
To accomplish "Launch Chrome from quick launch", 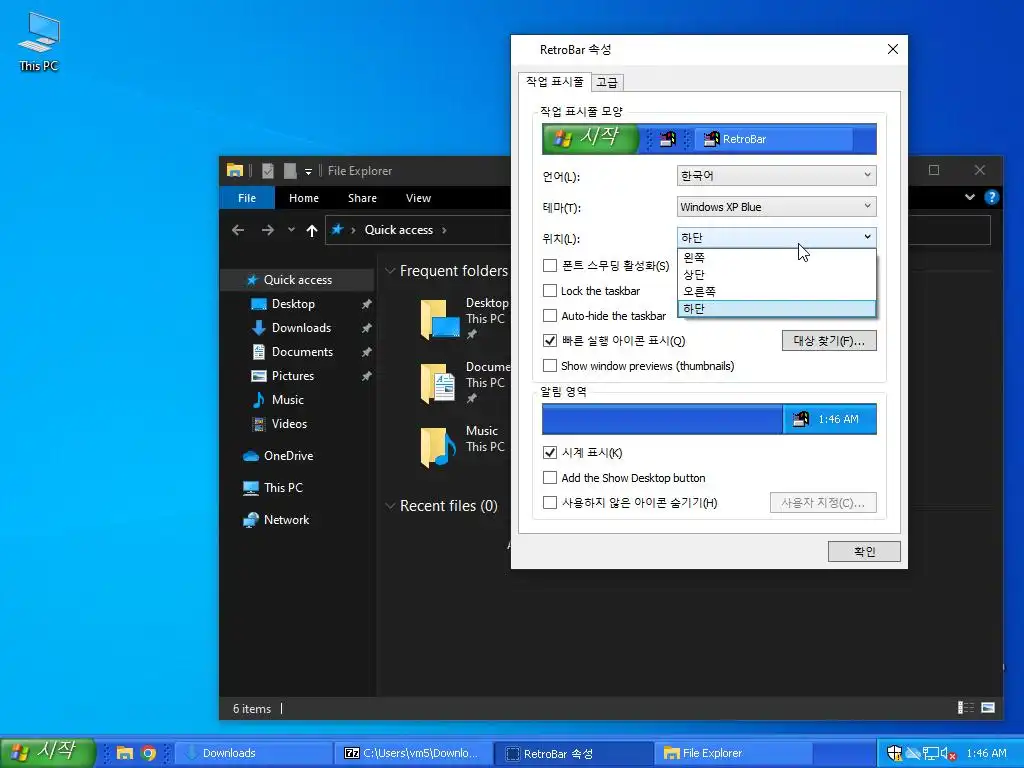I will [149, 753].
